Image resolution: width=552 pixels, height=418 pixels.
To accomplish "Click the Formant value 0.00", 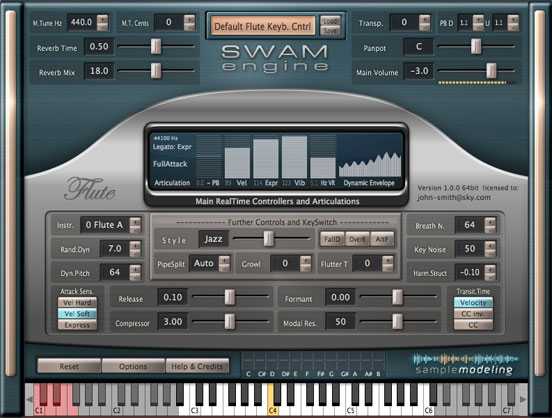I will tap(340, 297).
